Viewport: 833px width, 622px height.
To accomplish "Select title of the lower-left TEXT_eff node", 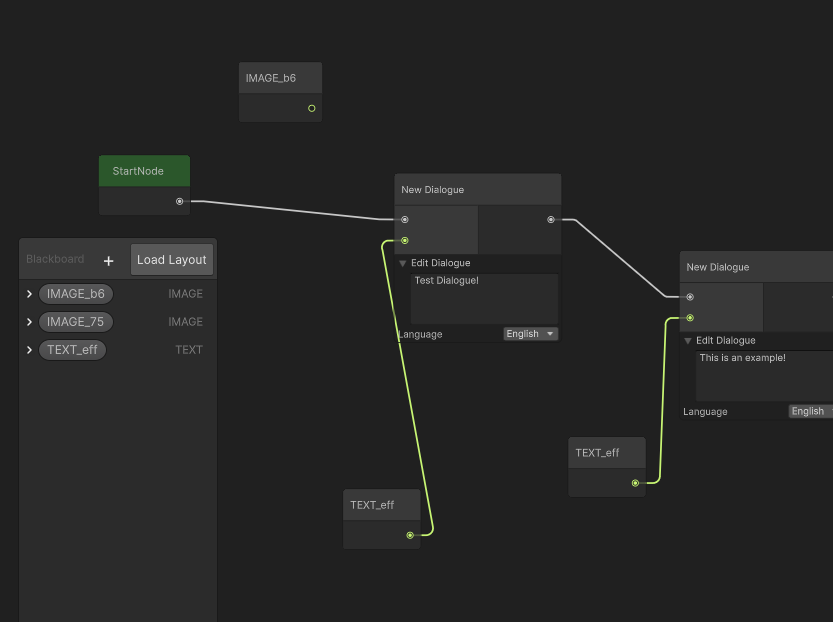I will [372, 505].
